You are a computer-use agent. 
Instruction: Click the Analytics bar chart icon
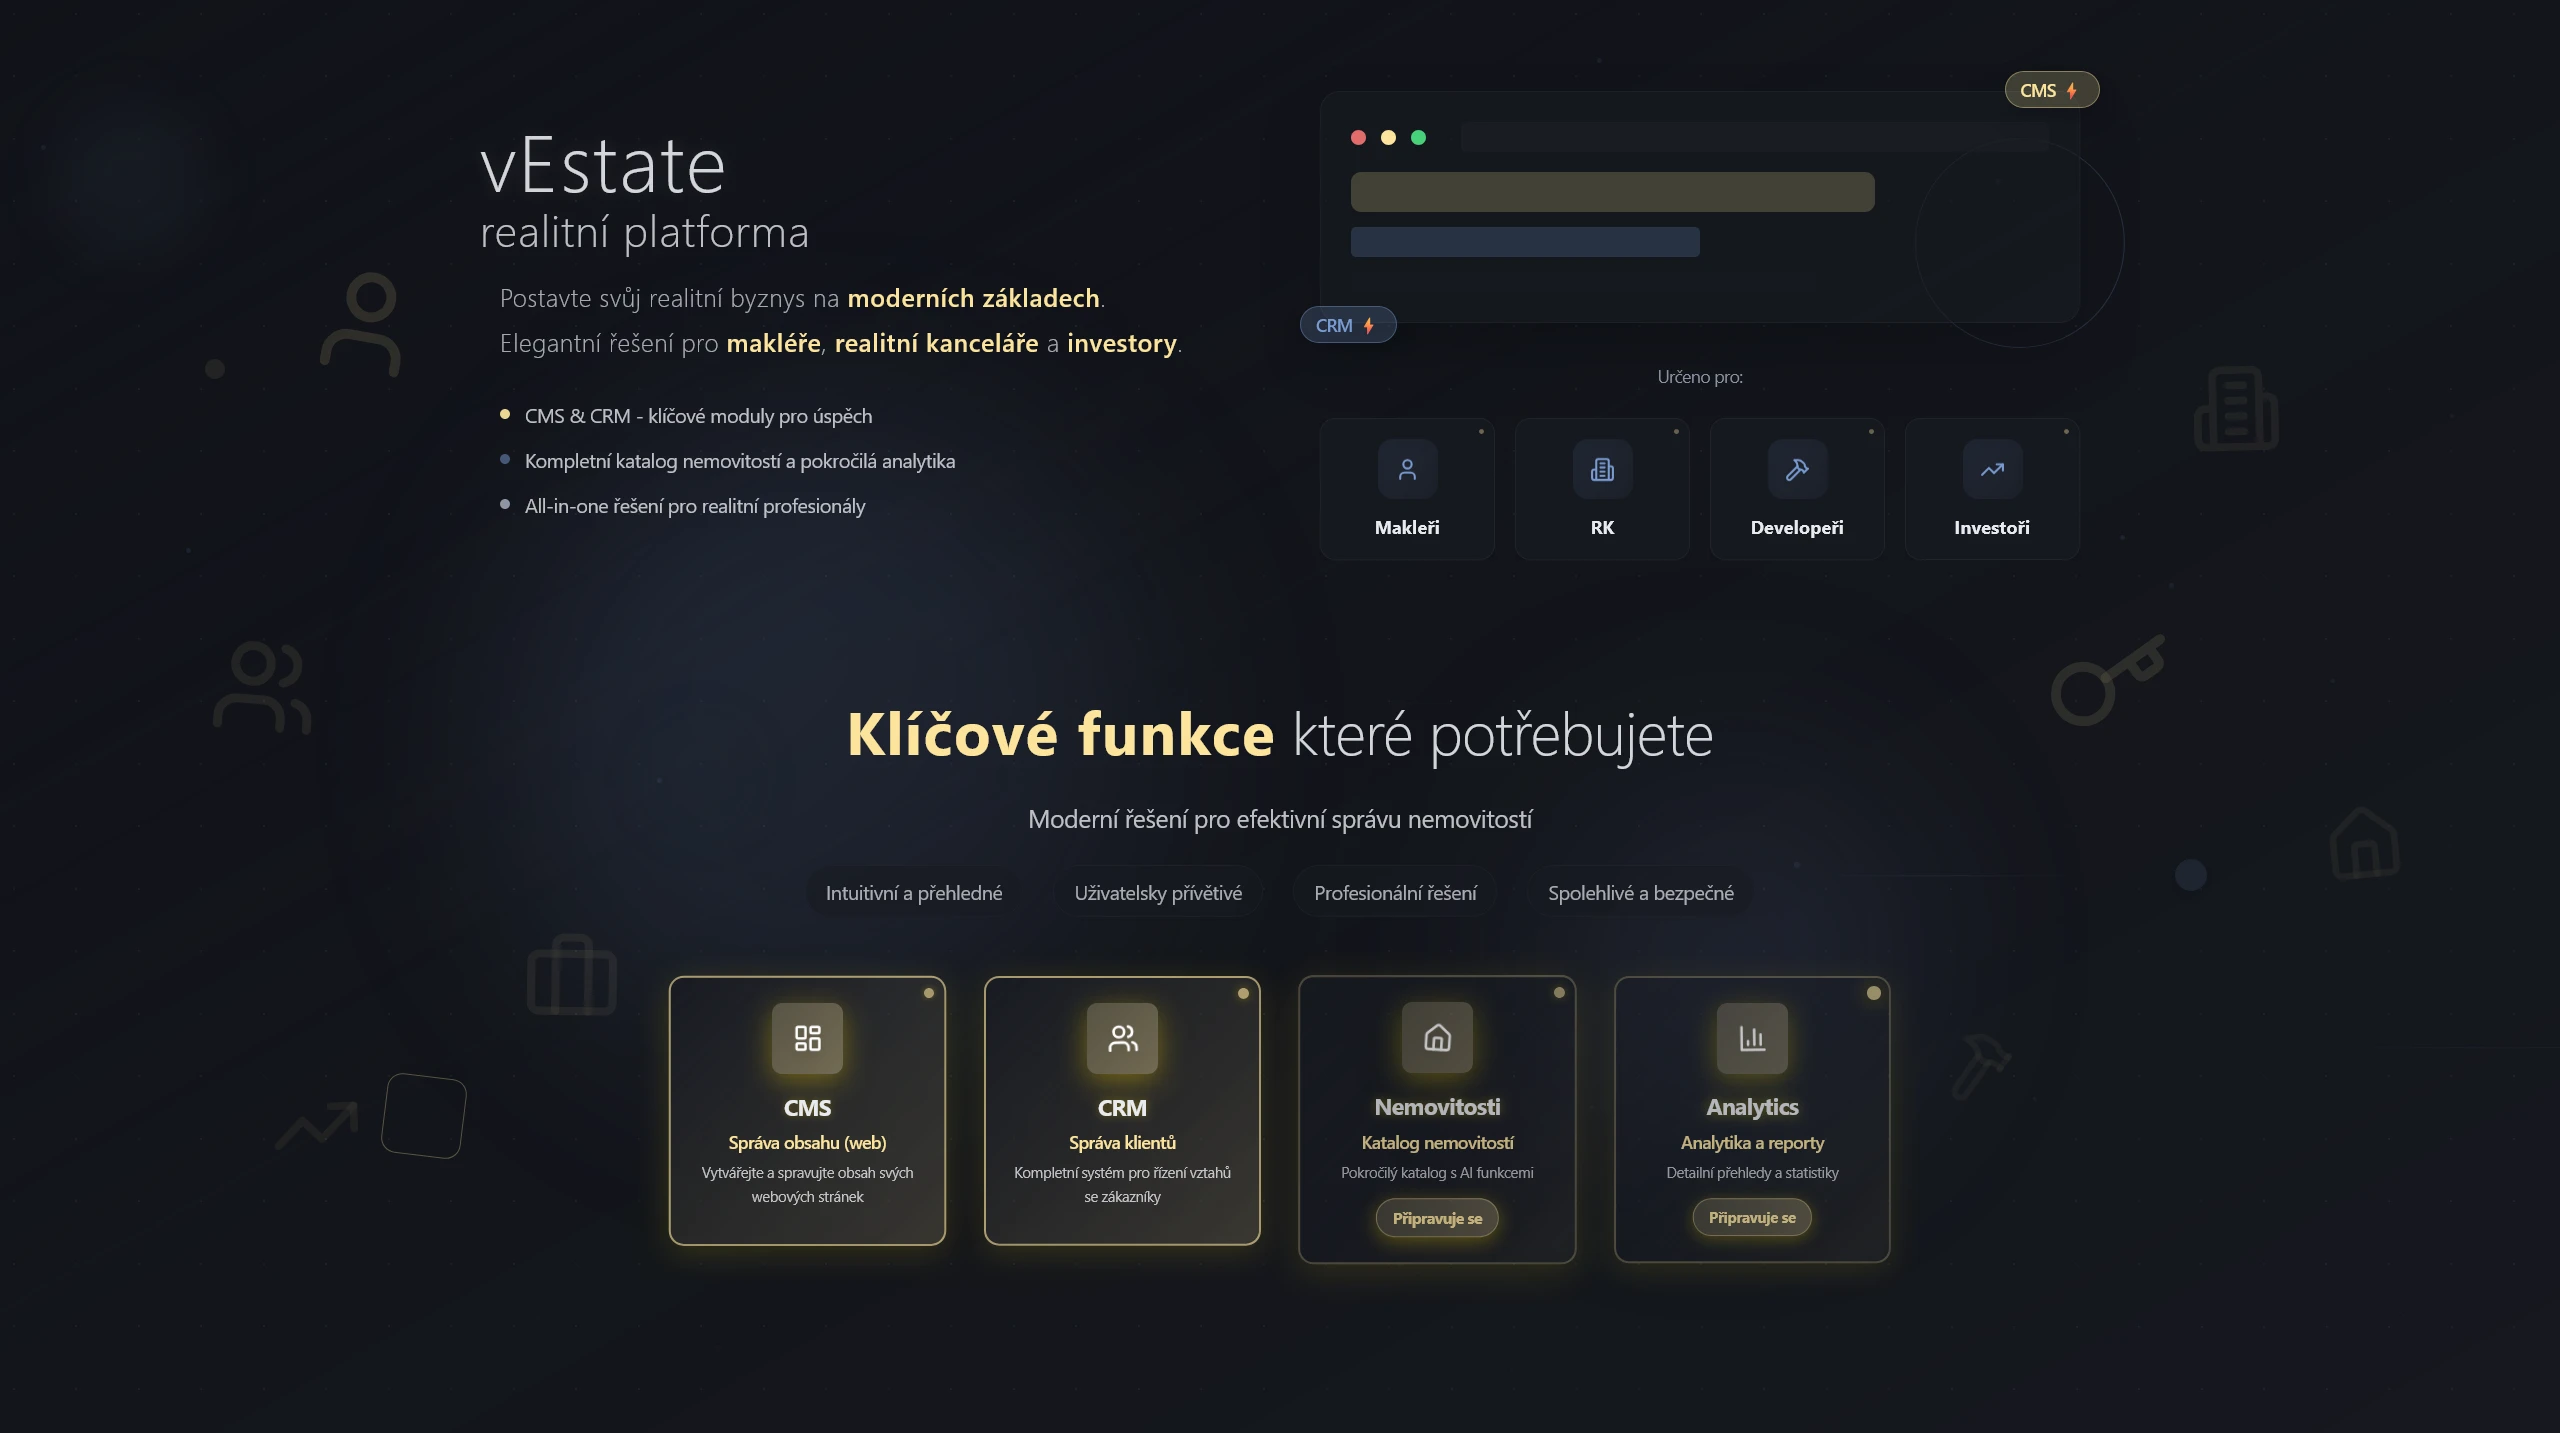point(1752,1038)
